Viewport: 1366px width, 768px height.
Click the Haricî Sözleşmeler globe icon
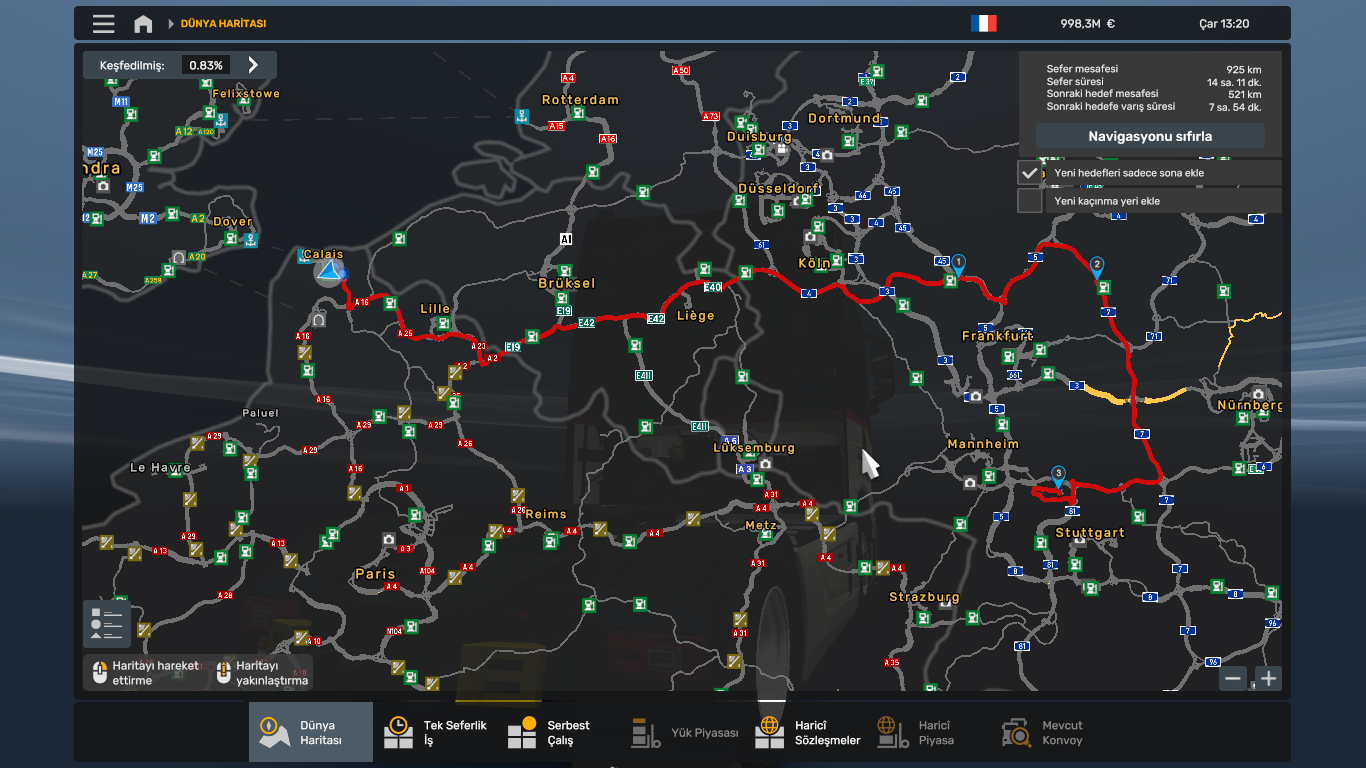769,733
